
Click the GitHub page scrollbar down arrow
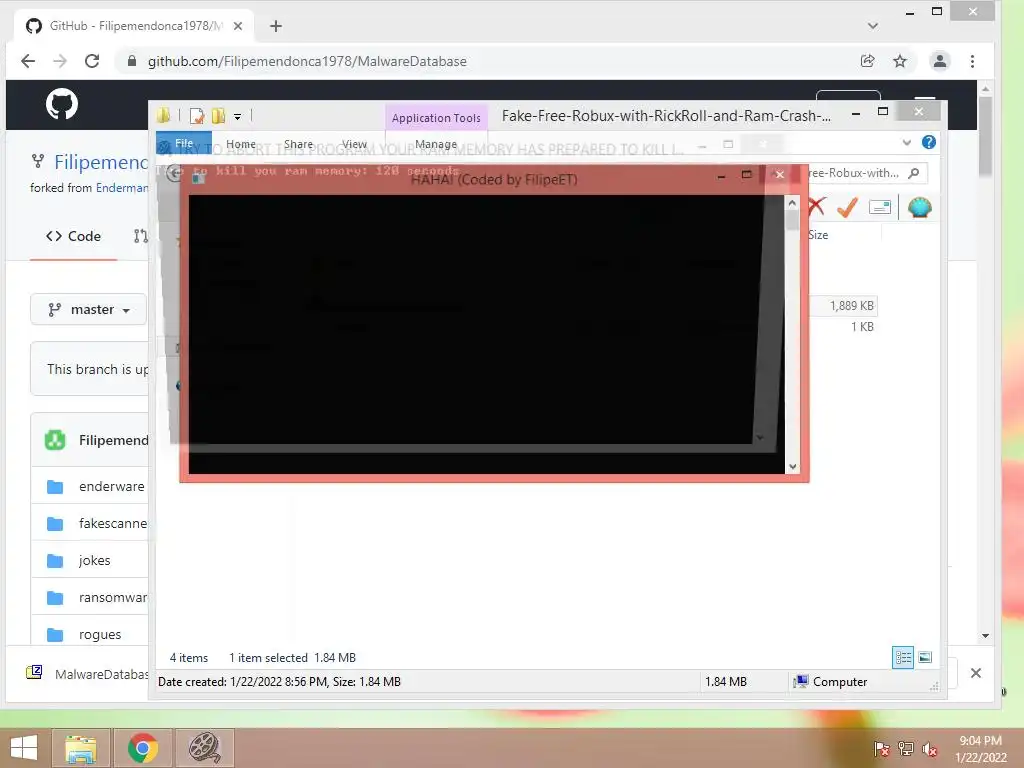coord(985,635)
